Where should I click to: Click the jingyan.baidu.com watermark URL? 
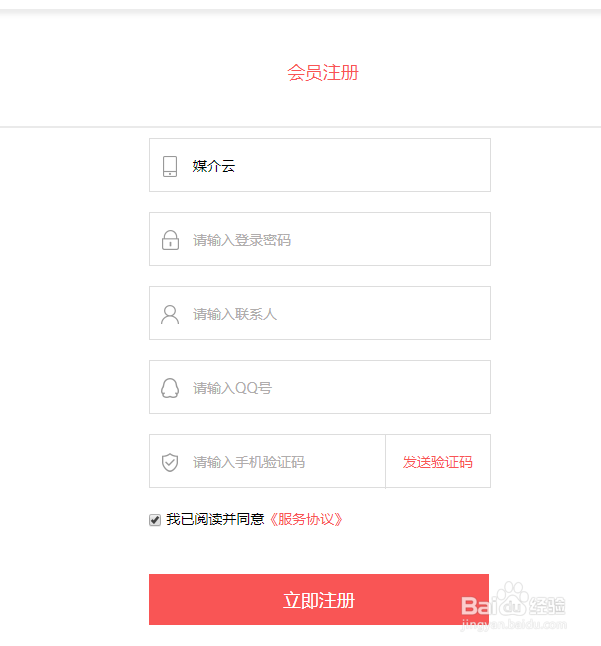512,625
